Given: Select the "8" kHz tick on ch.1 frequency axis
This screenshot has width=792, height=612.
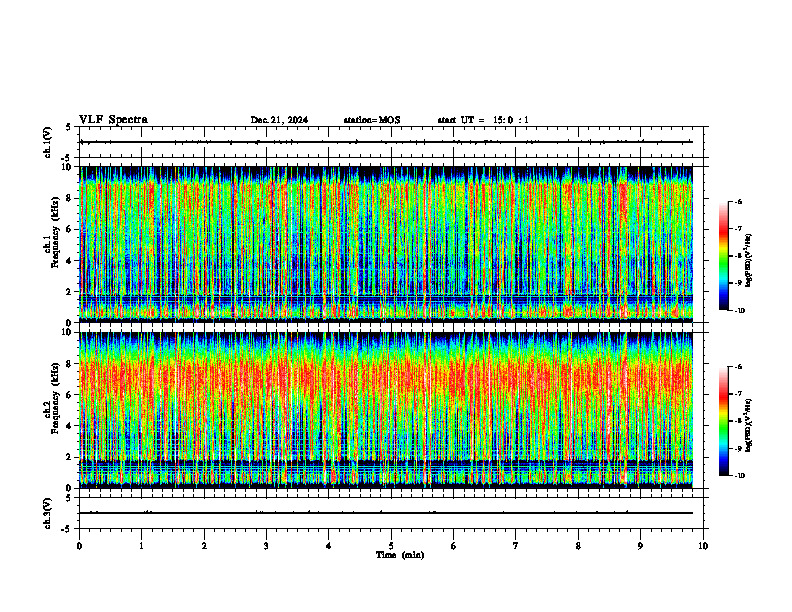Looking at the screenshot, I should tap(70, 198).
